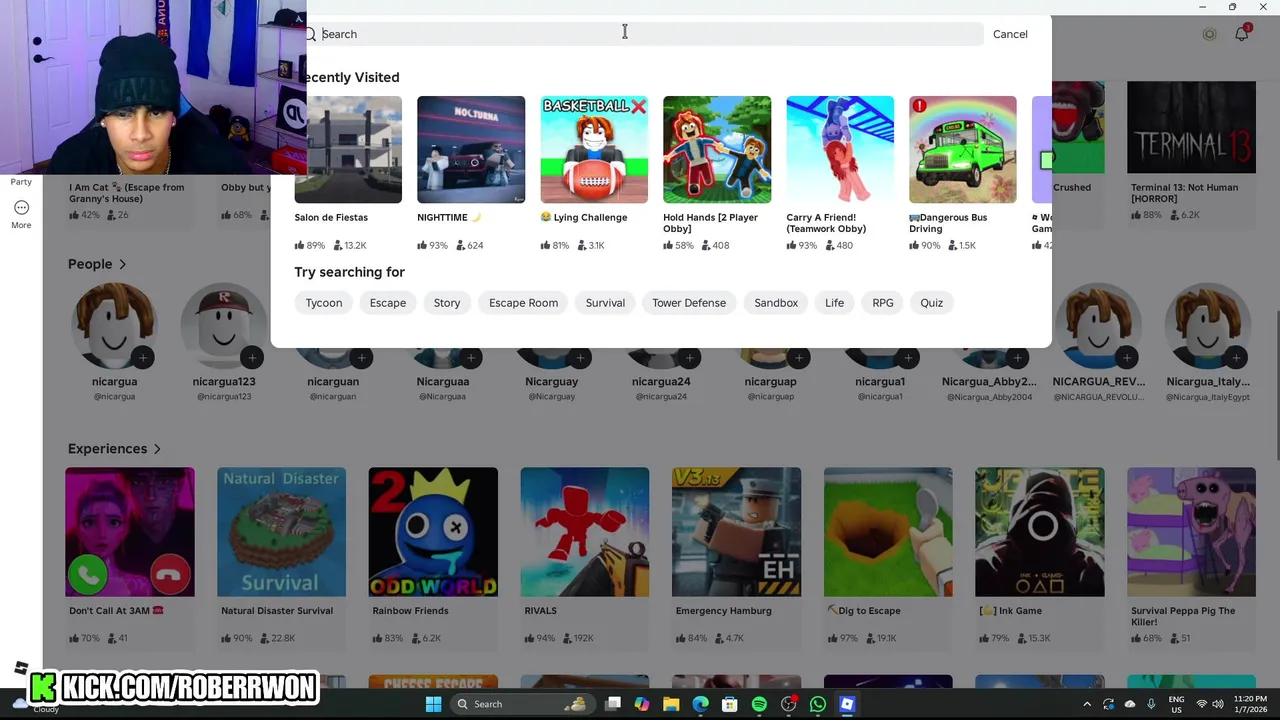Screen dimensions: 1280x720
Task: Open the More sidebar icon
Action: (x=21, y=208)
